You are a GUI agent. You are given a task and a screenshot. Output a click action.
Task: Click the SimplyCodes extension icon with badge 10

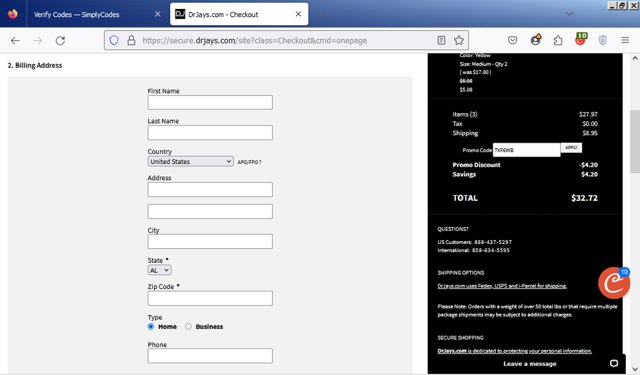click(x=580, y=39)
